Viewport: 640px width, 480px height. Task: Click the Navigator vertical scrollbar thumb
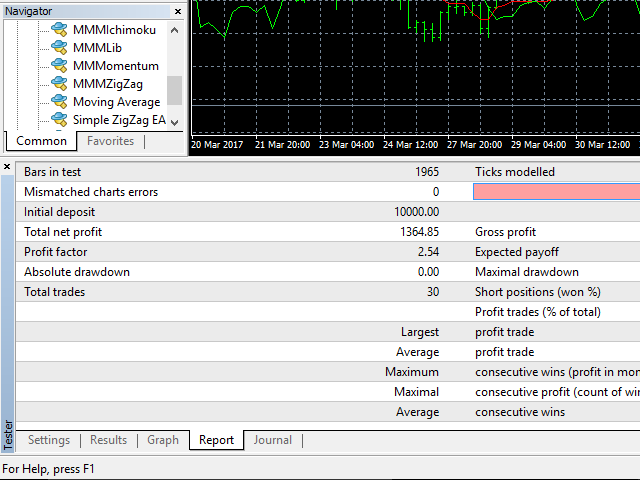point(175,90)
